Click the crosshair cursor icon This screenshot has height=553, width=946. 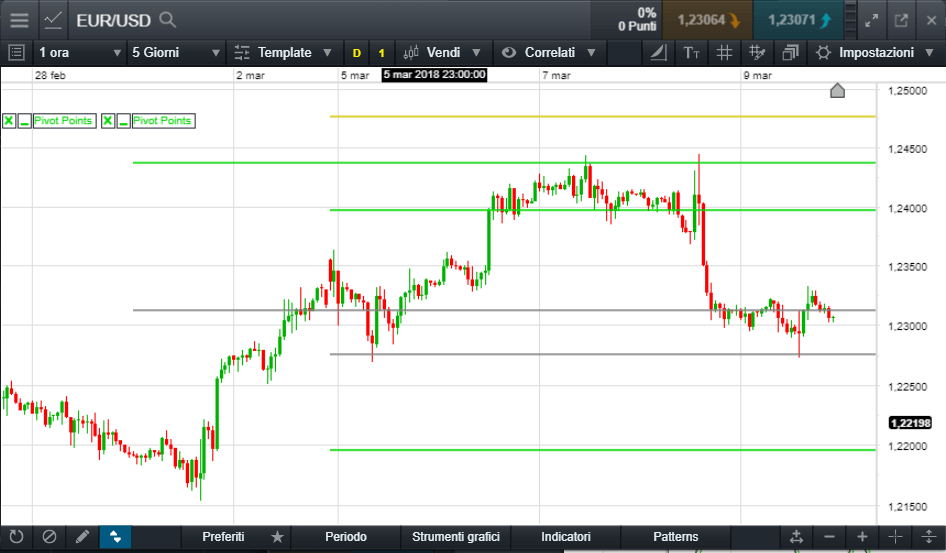pyautogui.click(x=895, y=537)
